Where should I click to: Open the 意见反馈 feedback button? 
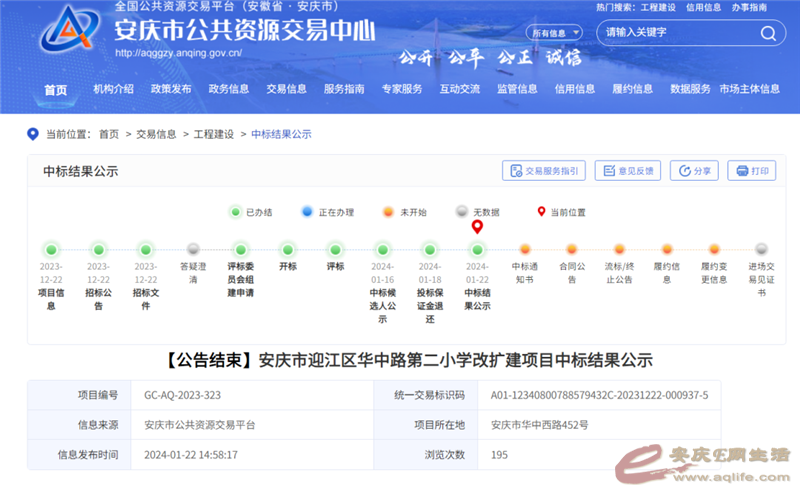coord(627,171)
